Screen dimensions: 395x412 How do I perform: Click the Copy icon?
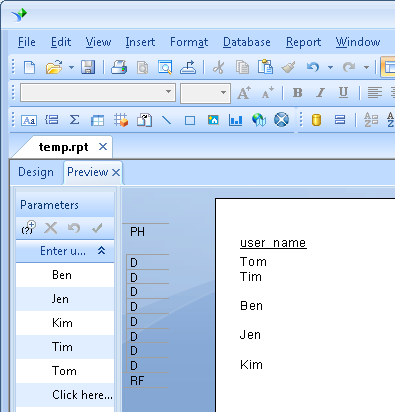(242, 67)
